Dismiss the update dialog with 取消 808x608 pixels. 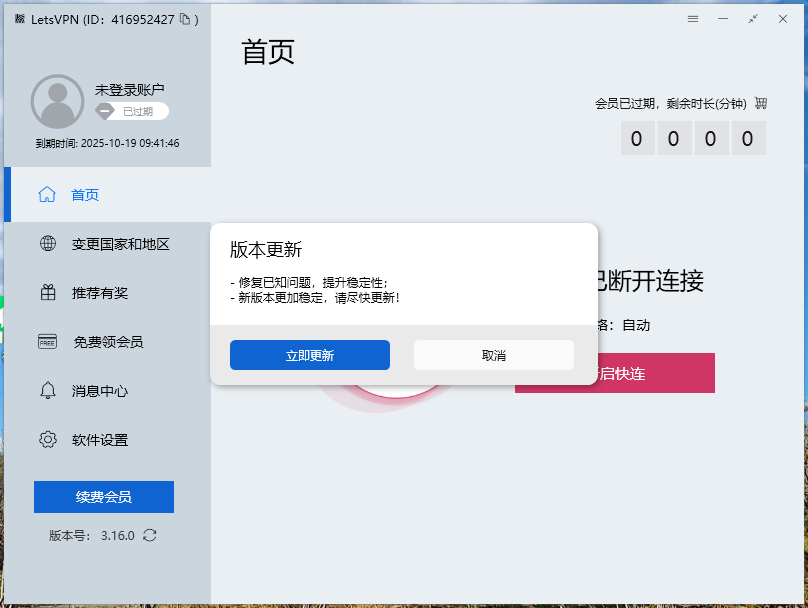pos(493,355)
